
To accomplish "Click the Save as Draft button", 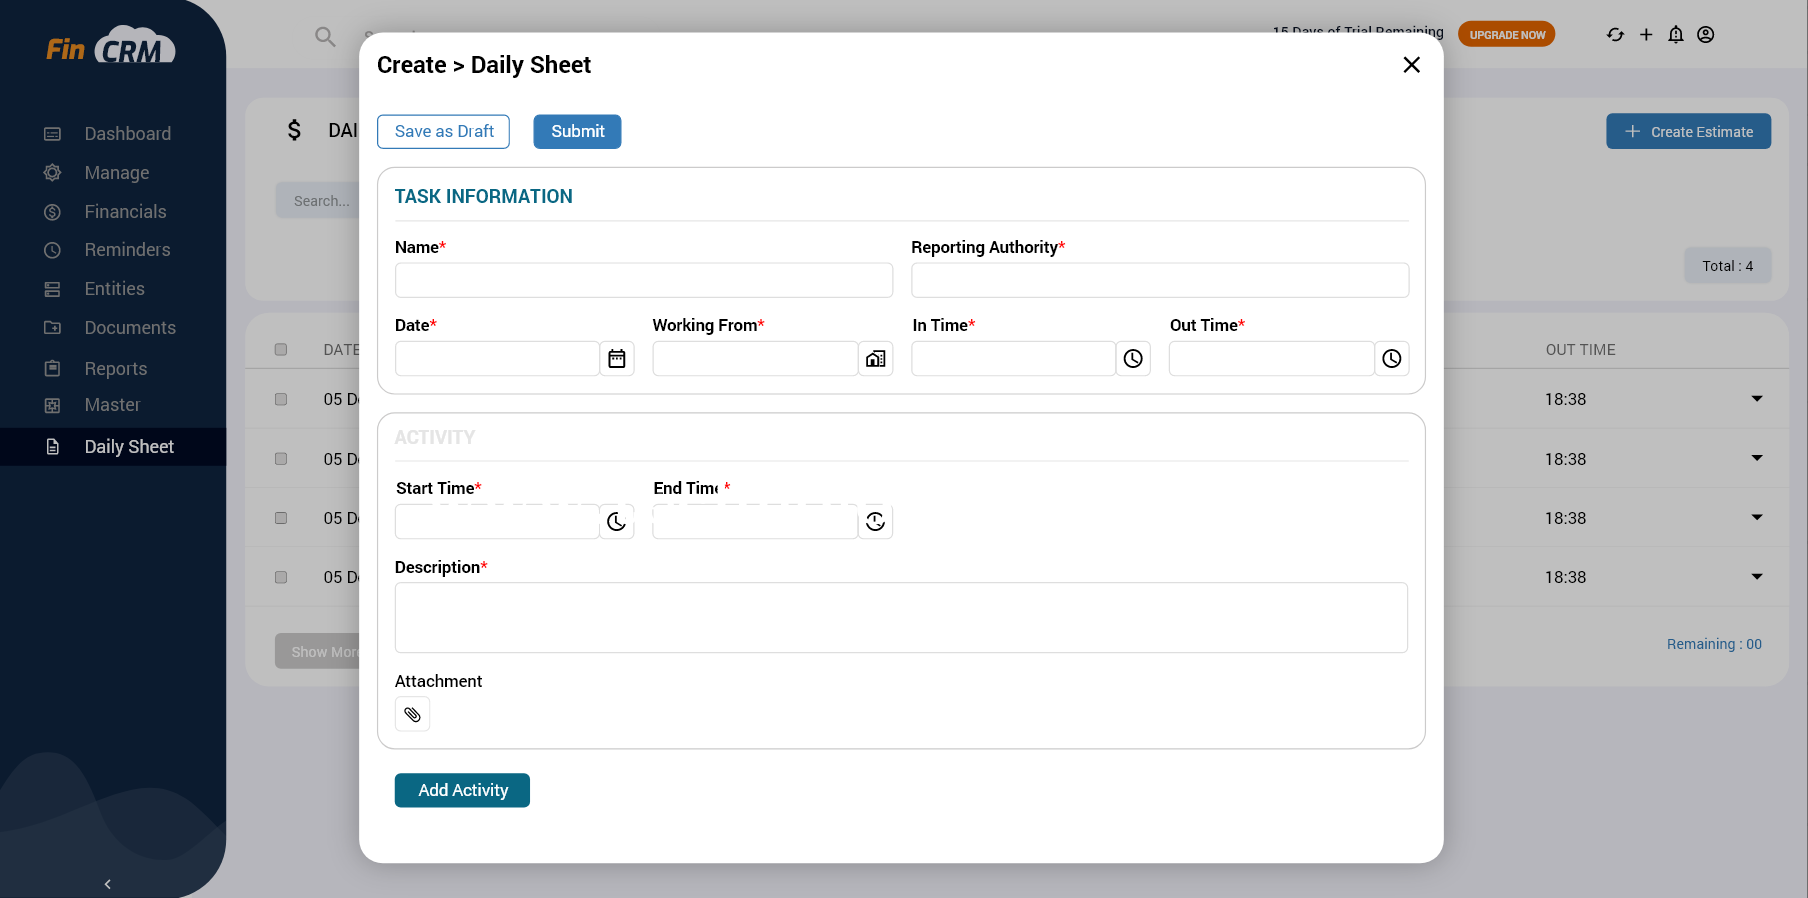I will click(443, 132).
